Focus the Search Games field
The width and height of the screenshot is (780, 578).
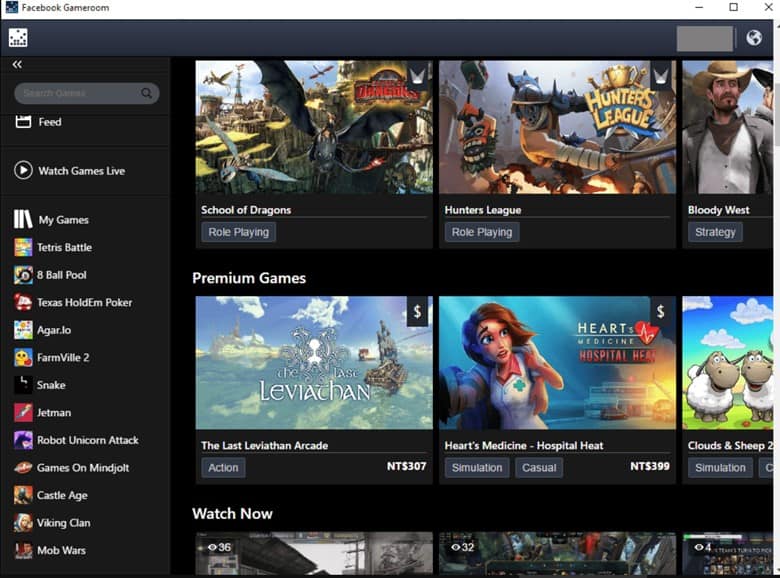(x=87, y=93)
